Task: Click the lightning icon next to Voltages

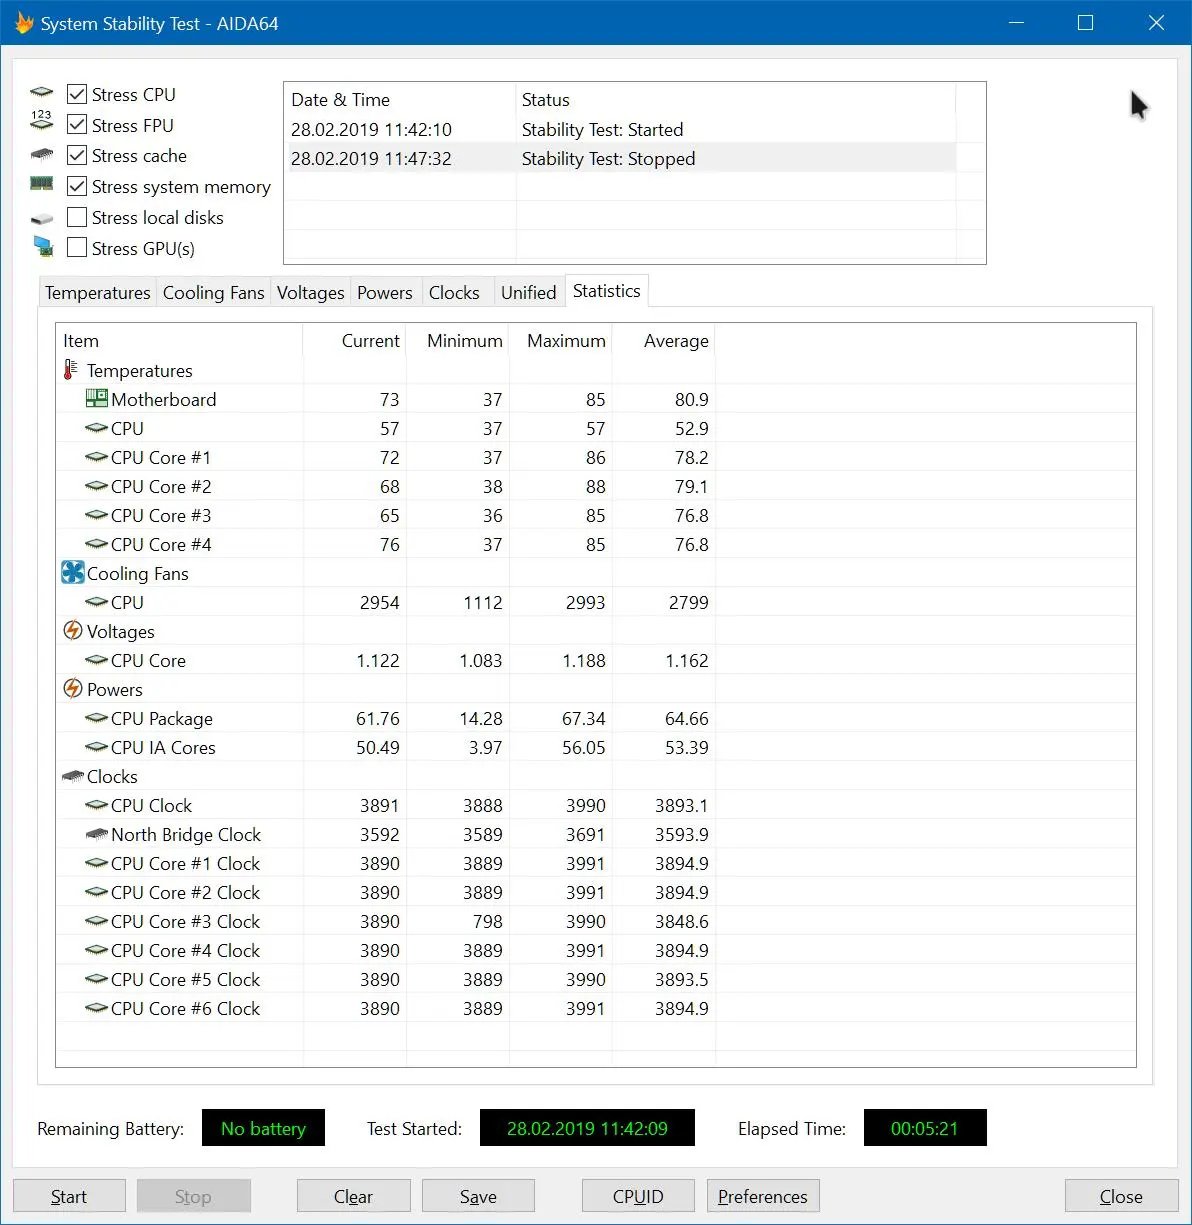Action: [72, 630]
